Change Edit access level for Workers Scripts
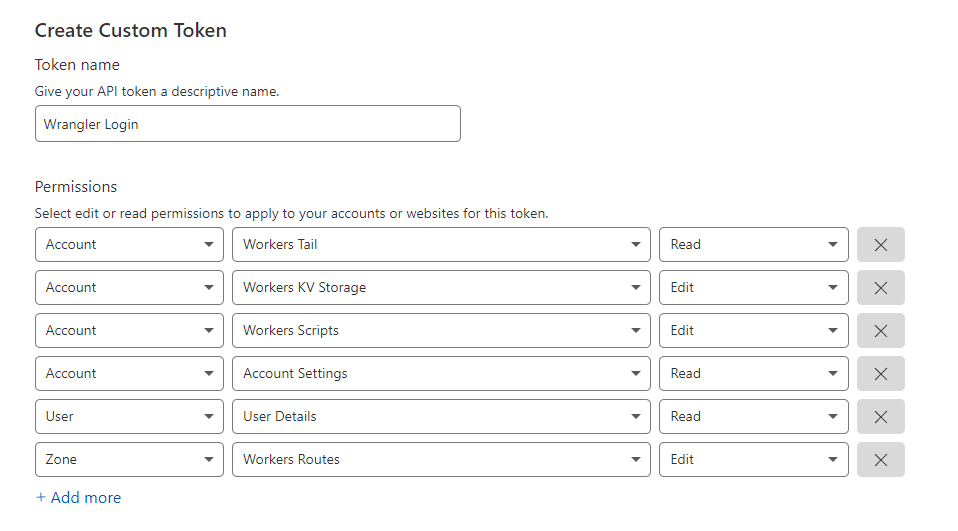 point(754,331)
